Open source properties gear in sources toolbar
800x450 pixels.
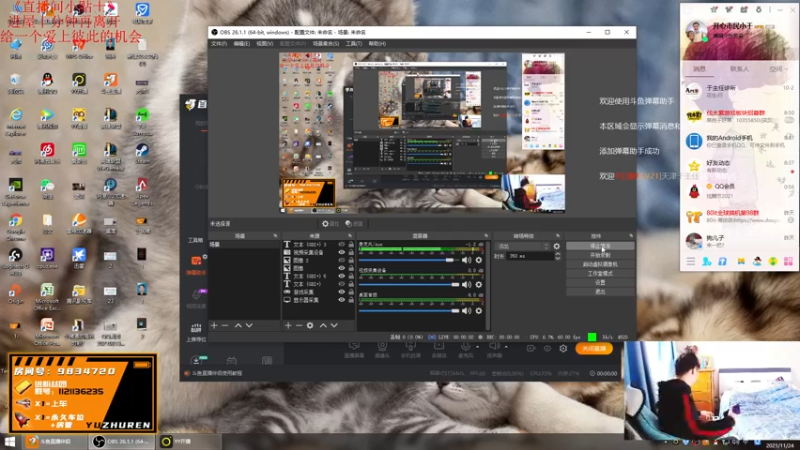(310, 326)
